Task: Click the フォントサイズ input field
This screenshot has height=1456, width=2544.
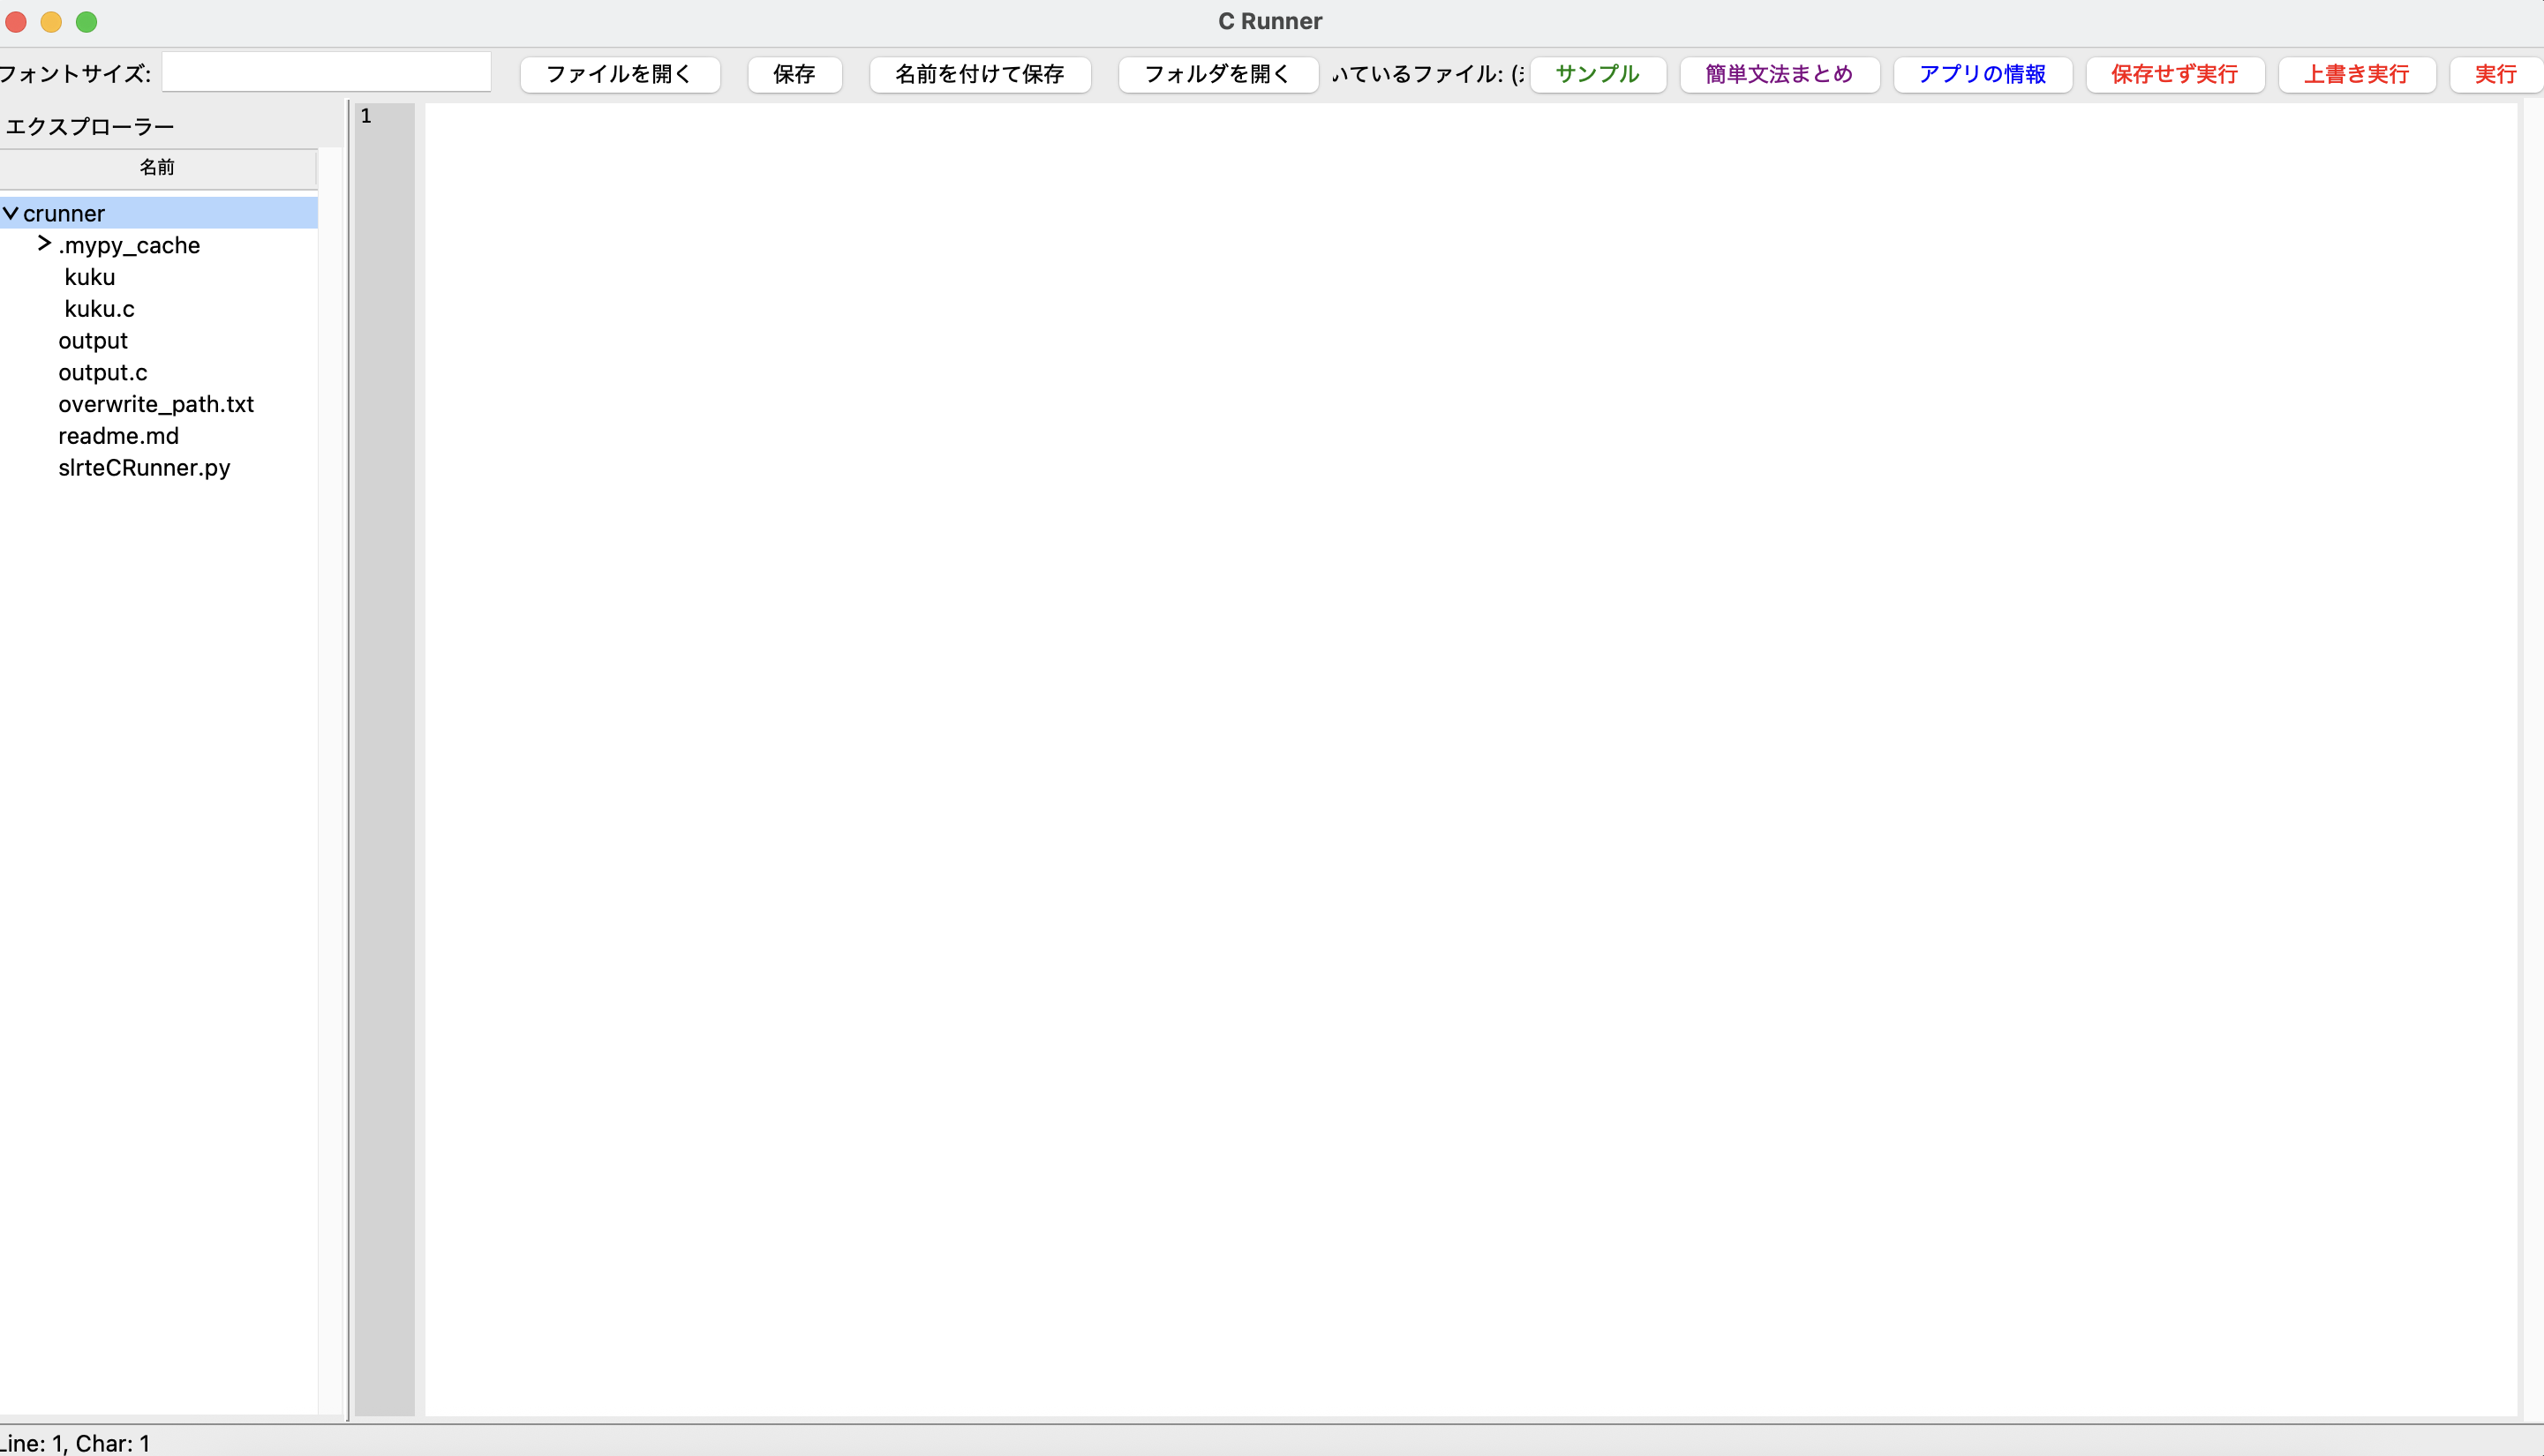Action: tap(326, 71)
